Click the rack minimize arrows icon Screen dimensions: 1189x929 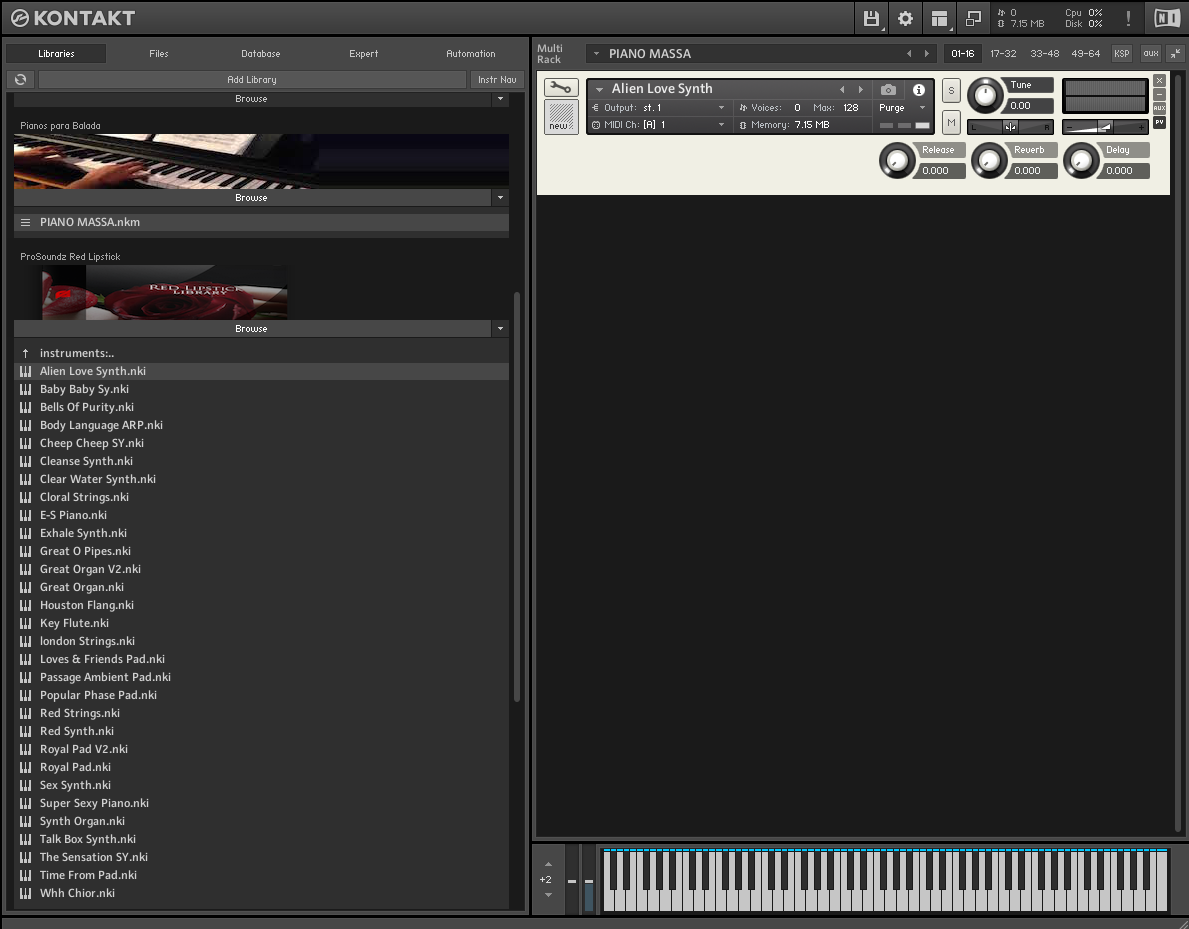coord(1175,54)
